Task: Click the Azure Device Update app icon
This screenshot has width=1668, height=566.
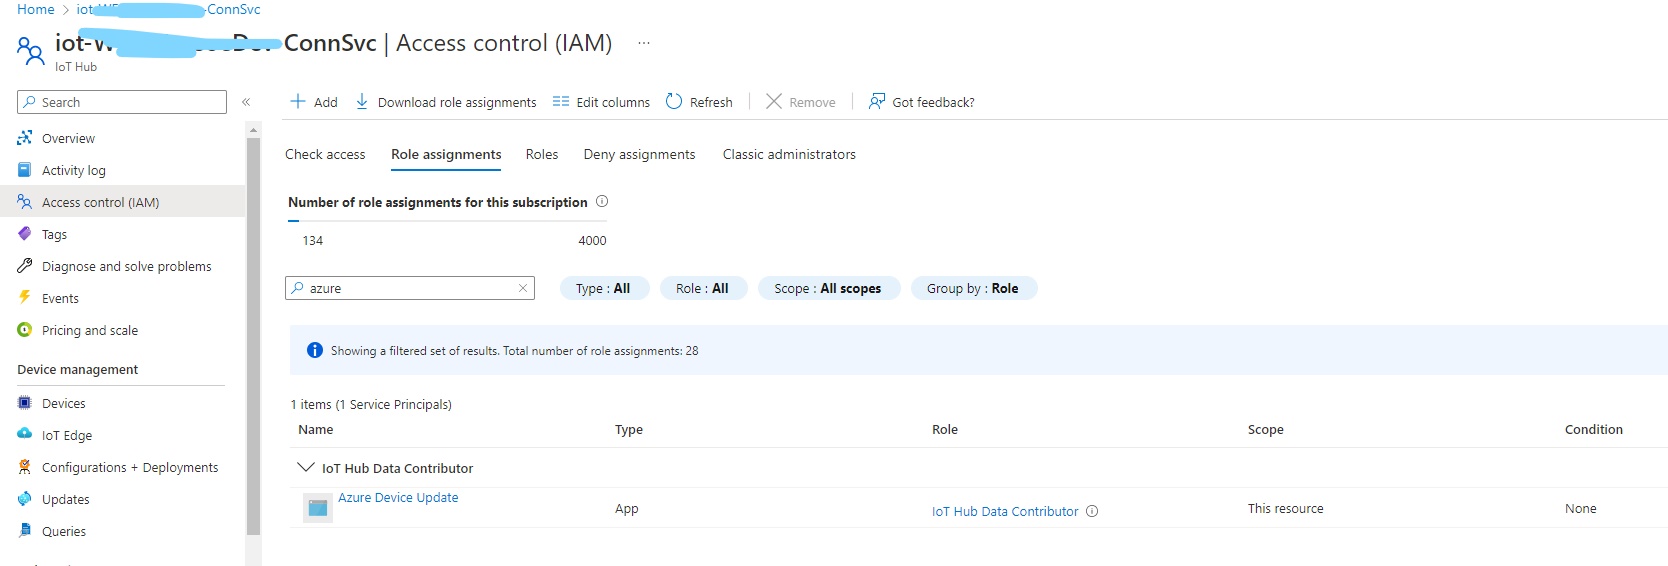Action: 318,508
